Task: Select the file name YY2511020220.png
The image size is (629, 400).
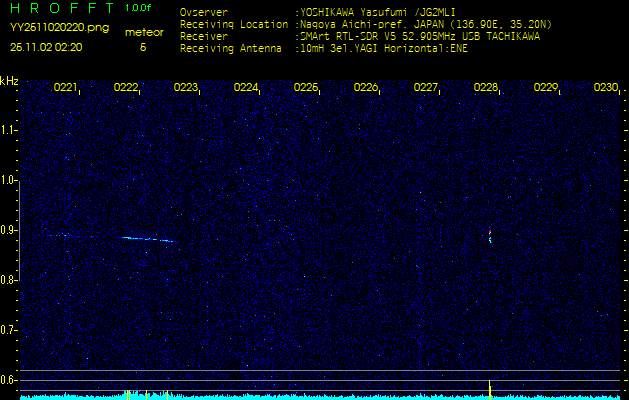Action: [59, 28]
